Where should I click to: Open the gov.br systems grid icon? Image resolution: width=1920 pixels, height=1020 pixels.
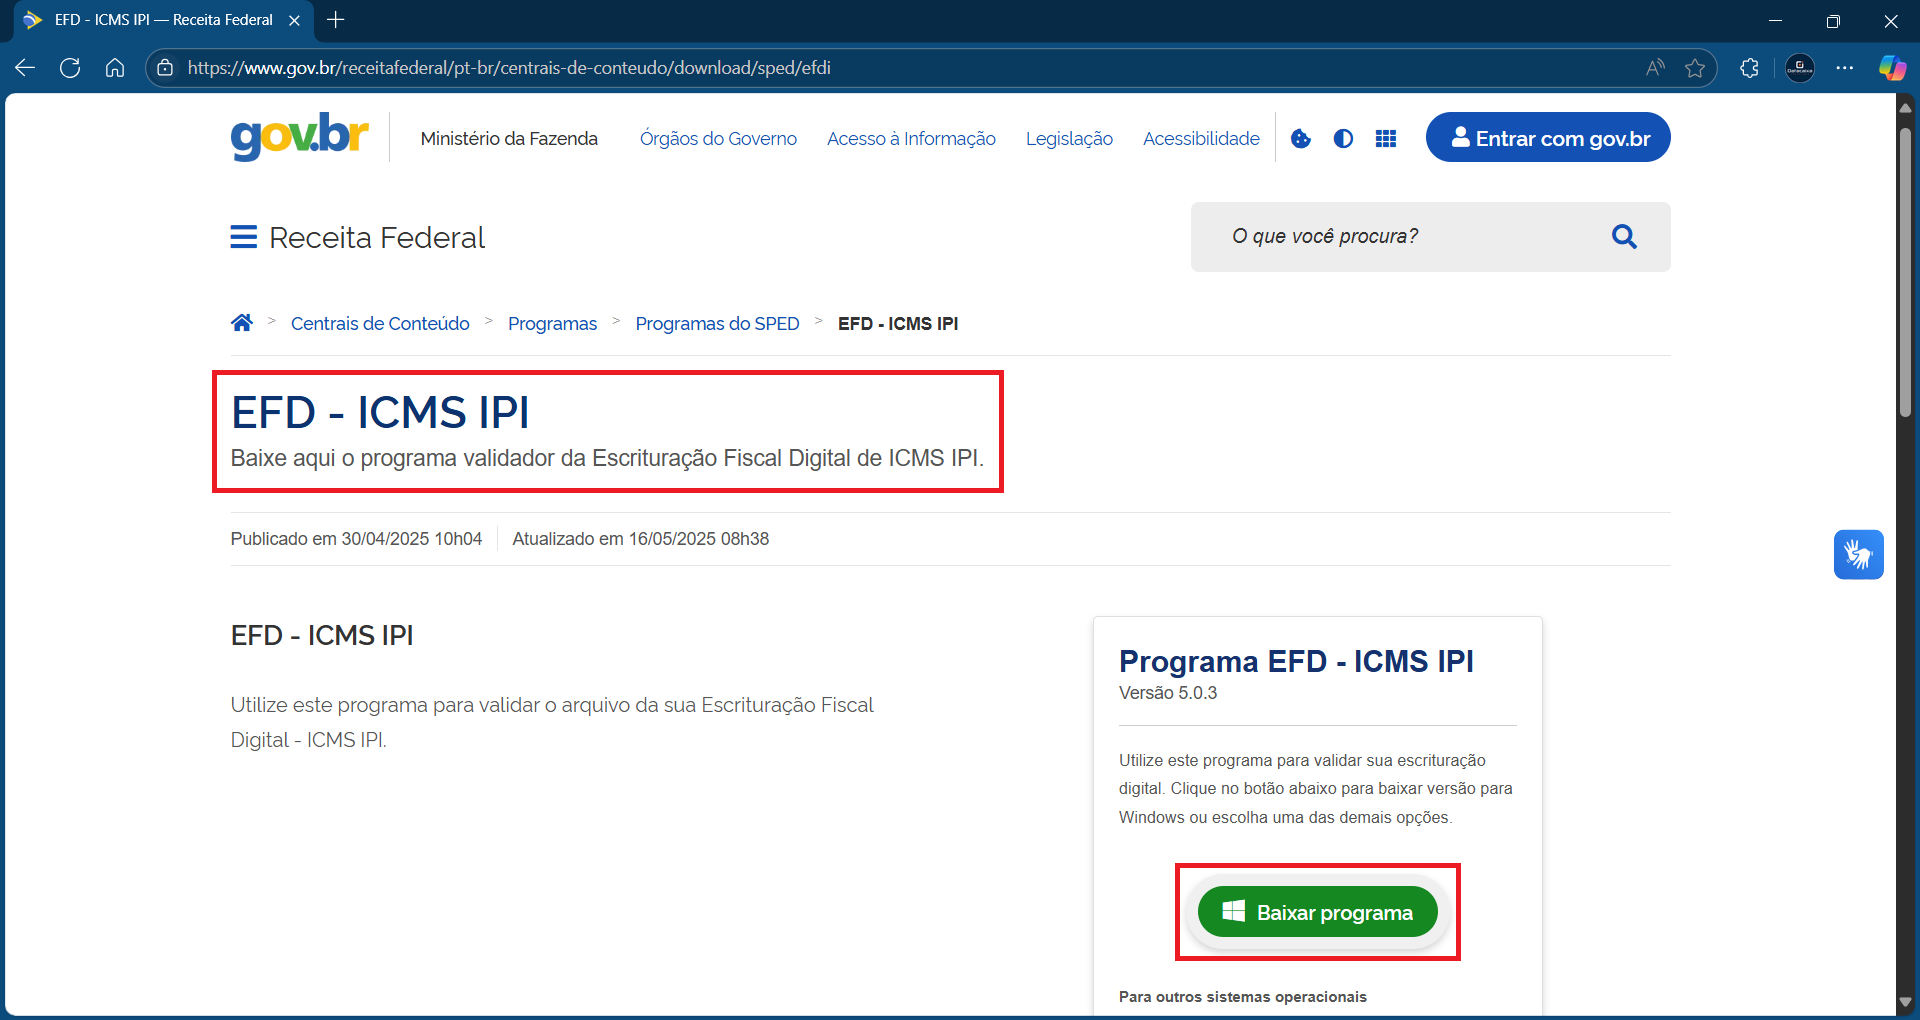1386,139
